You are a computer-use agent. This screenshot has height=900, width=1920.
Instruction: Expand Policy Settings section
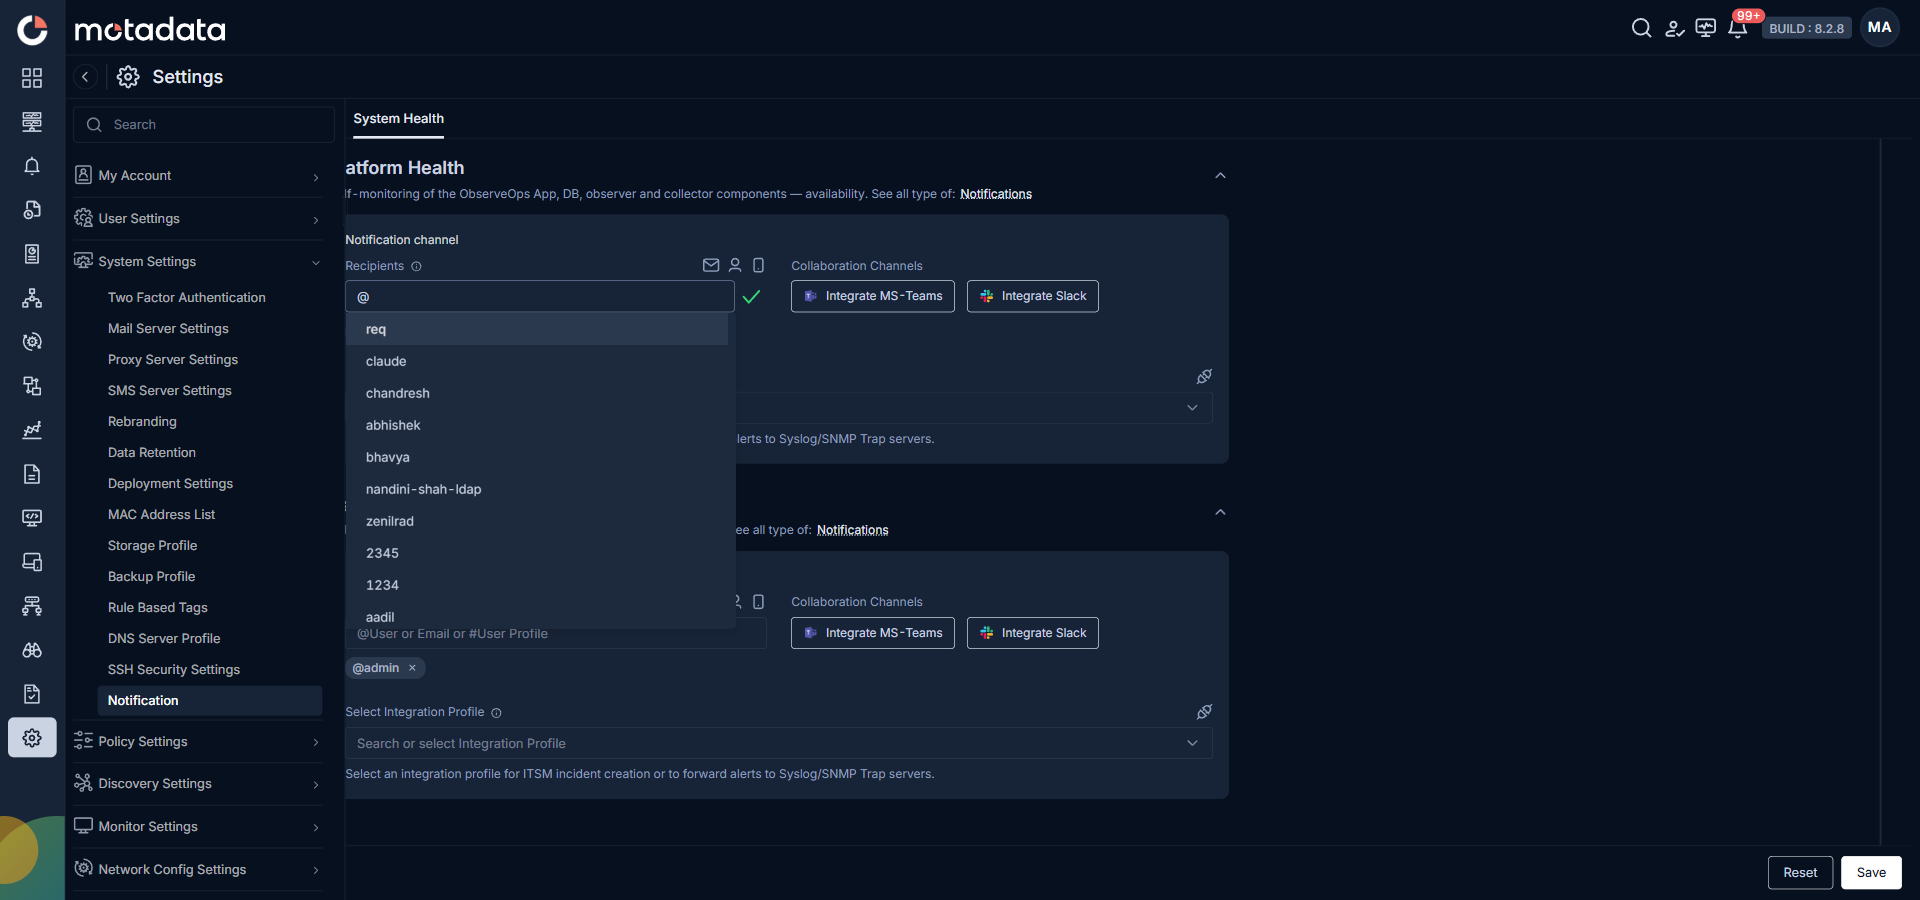pyautogui.click(x=198, y=742)
